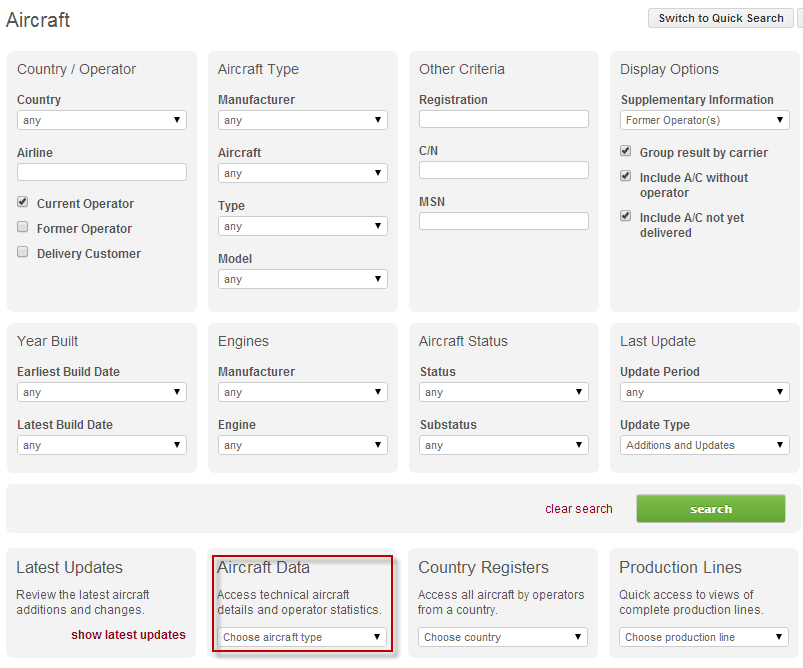Open the Country dropdown
803x668 pixels.
coord(102,120)
